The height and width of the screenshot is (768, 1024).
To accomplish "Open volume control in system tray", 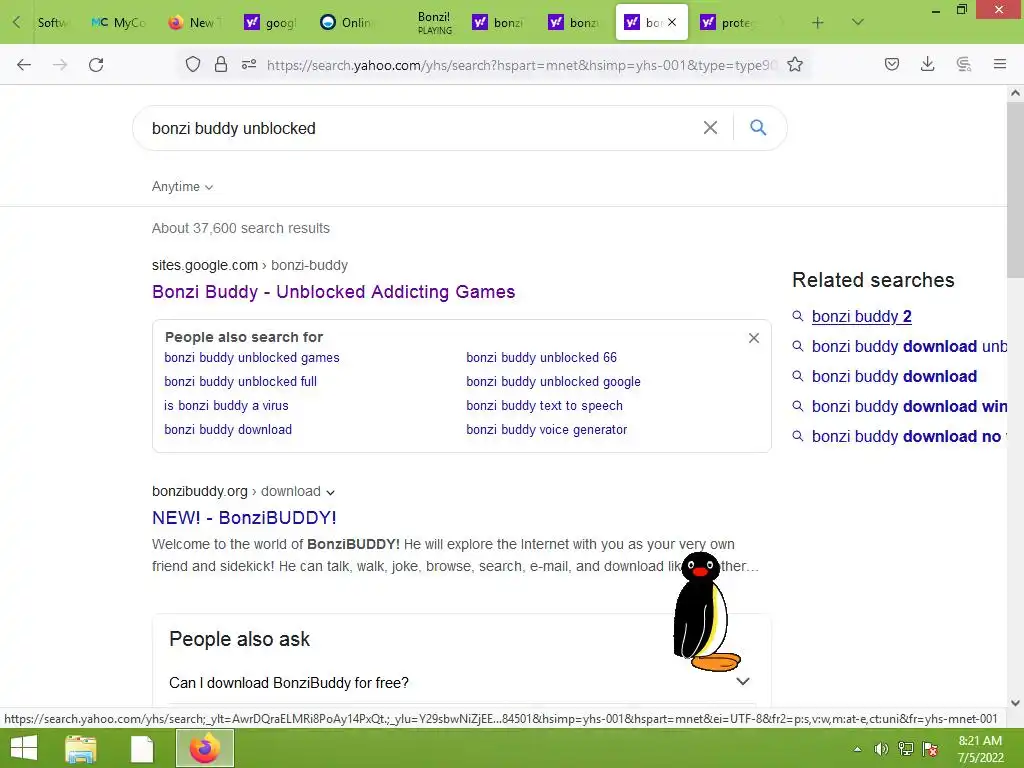I will pos(882,749).
